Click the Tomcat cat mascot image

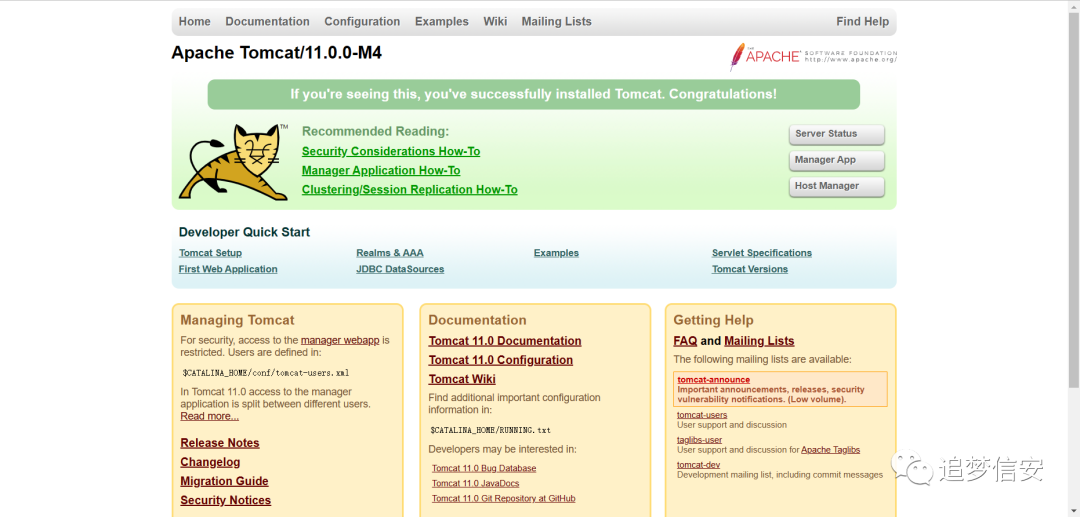tap(233, 162)
